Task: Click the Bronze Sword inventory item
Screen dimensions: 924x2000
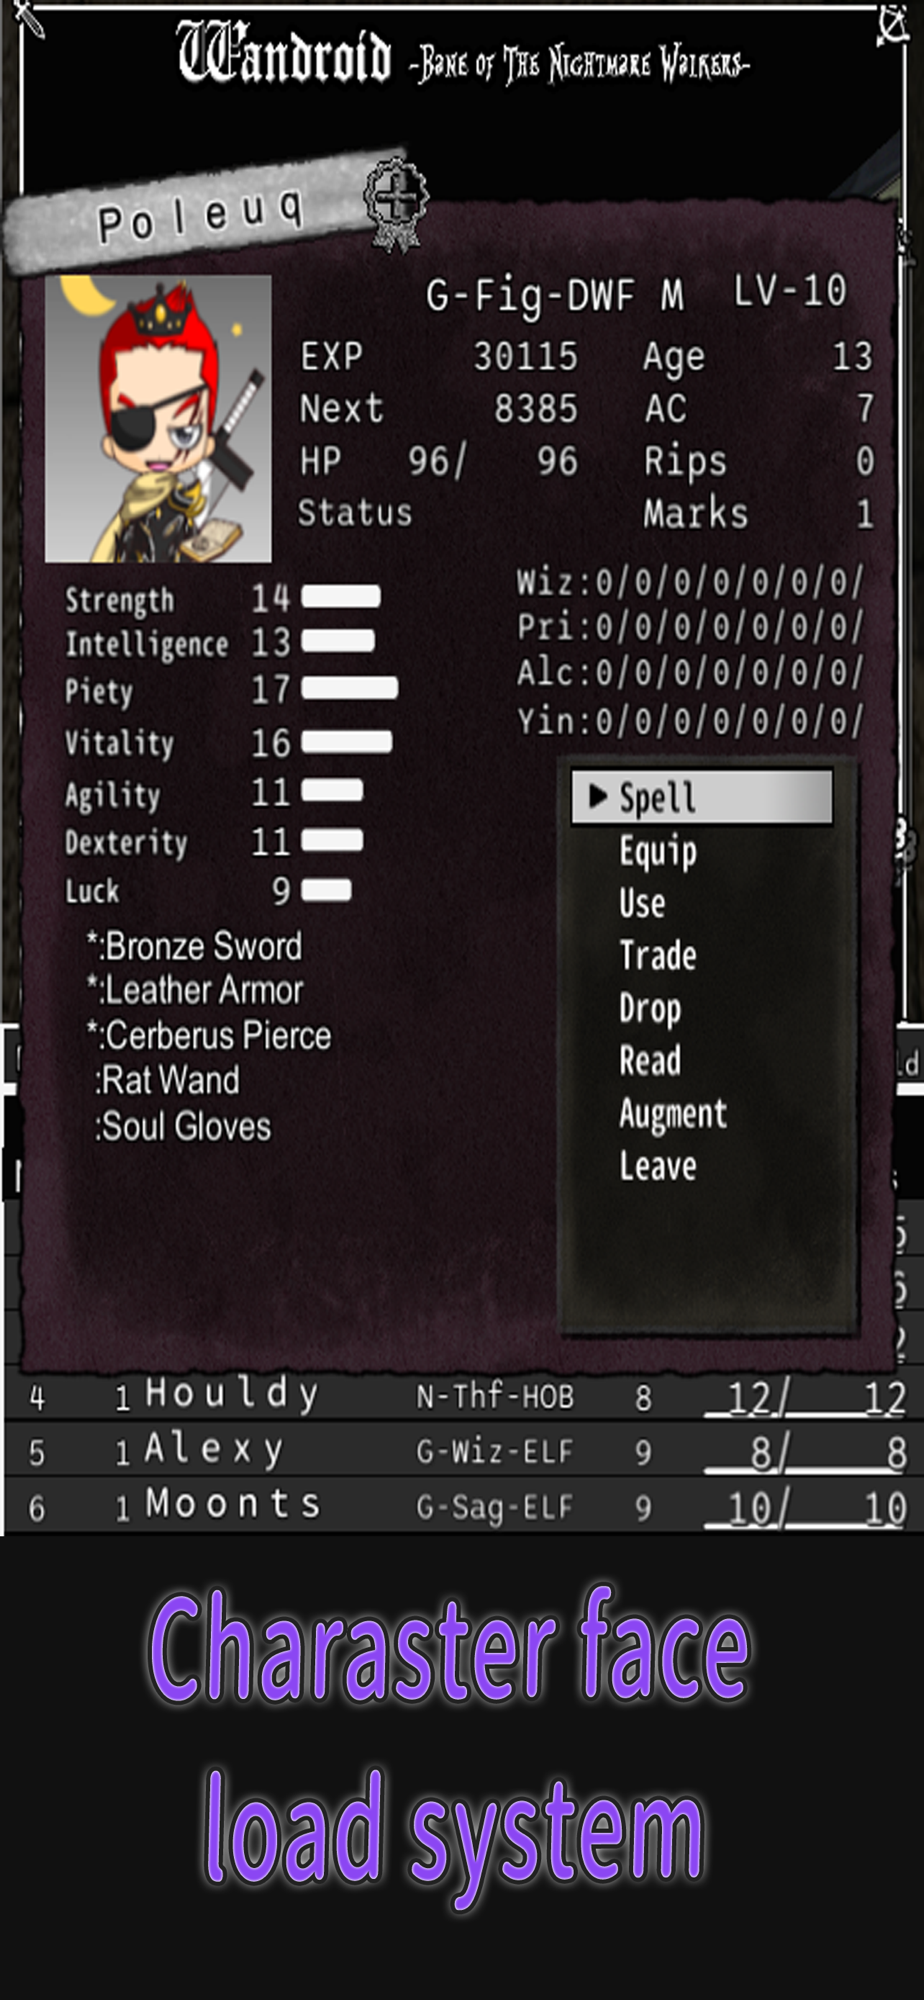Action: tap(194, 946)
